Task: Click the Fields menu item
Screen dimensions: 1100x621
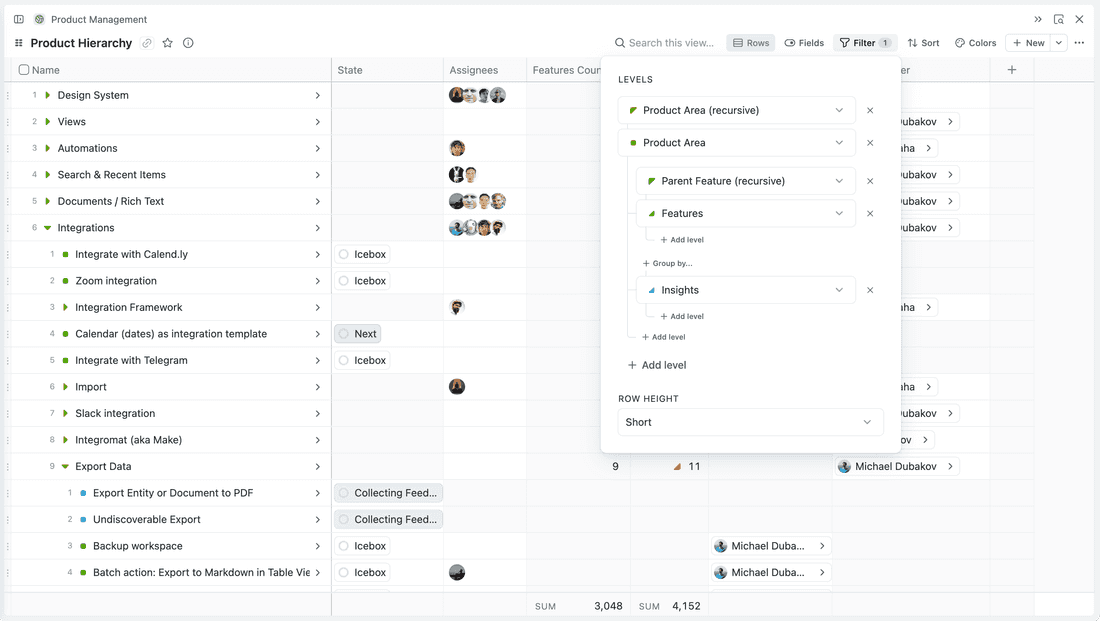Action: [x=804, y=42]
